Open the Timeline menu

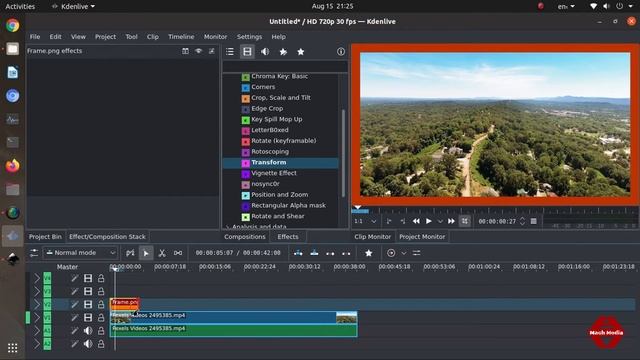pos(181,37)
